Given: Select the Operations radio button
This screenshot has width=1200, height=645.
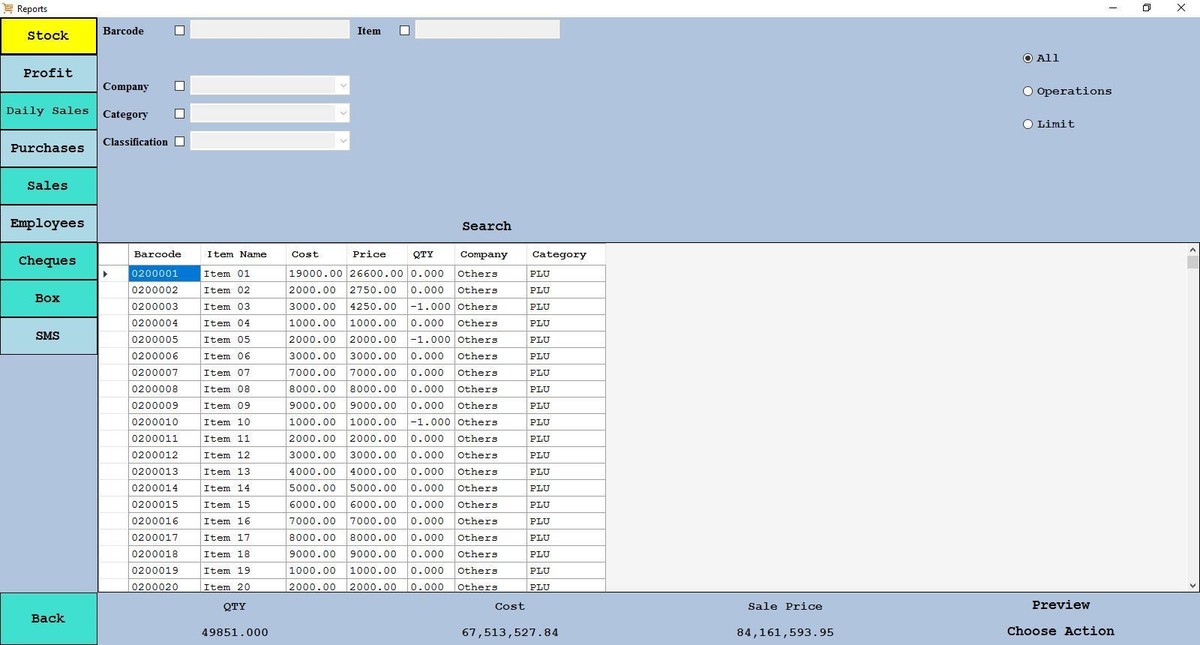Looking at the screenshot, I should (1028, 91).
